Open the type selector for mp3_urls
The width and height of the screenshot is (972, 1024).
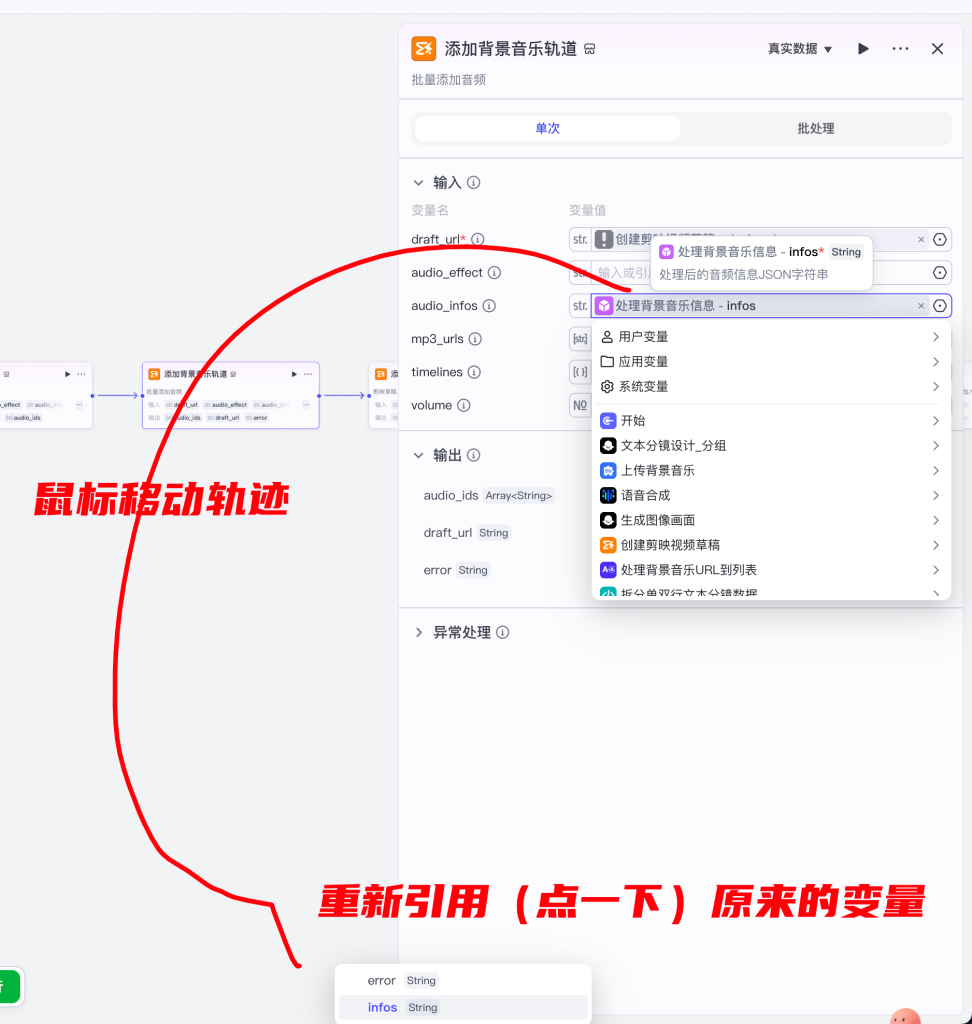pyautogui.click(x=580, y=339)
